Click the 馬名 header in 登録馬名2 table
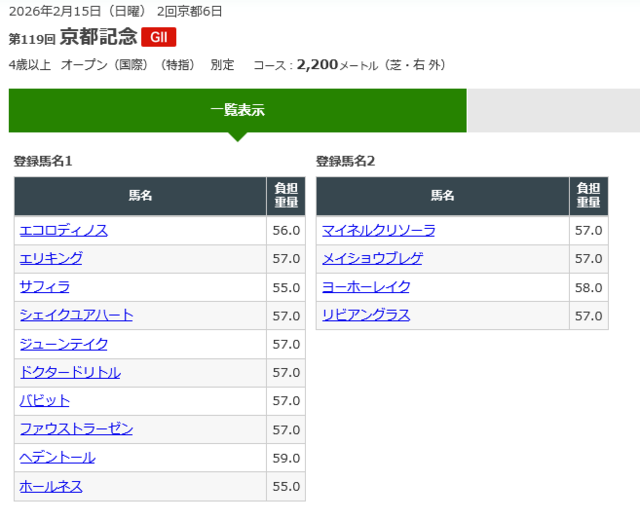 (x=442, y=196)
